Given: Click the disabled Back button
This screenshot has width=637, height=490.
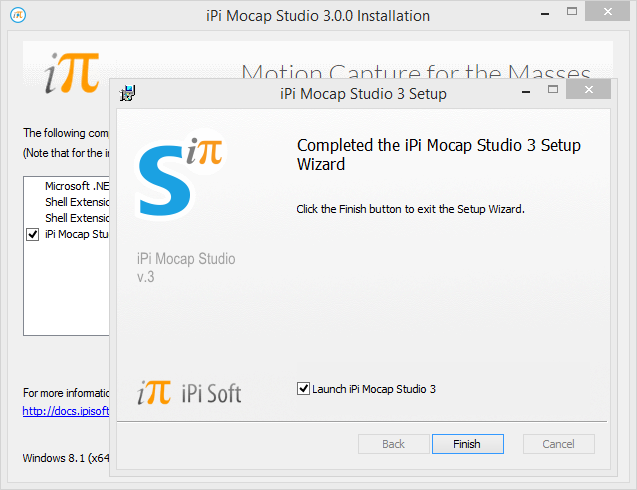Looking at the screenshot, I should [393, 444].
